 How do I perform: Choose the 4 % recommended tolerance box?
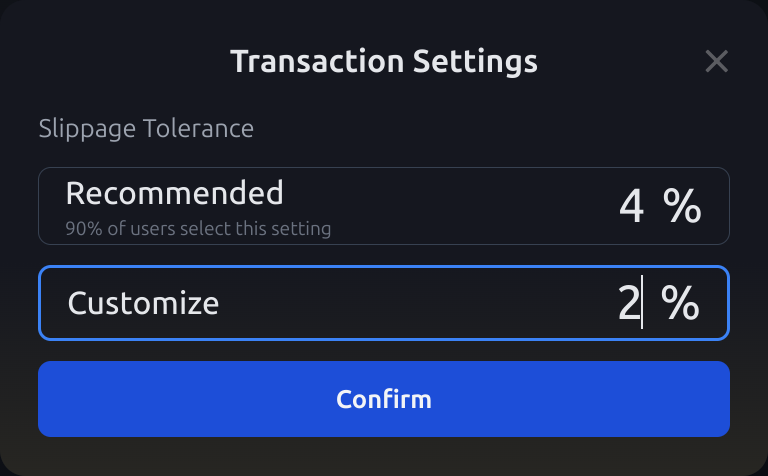click(384, 206)
